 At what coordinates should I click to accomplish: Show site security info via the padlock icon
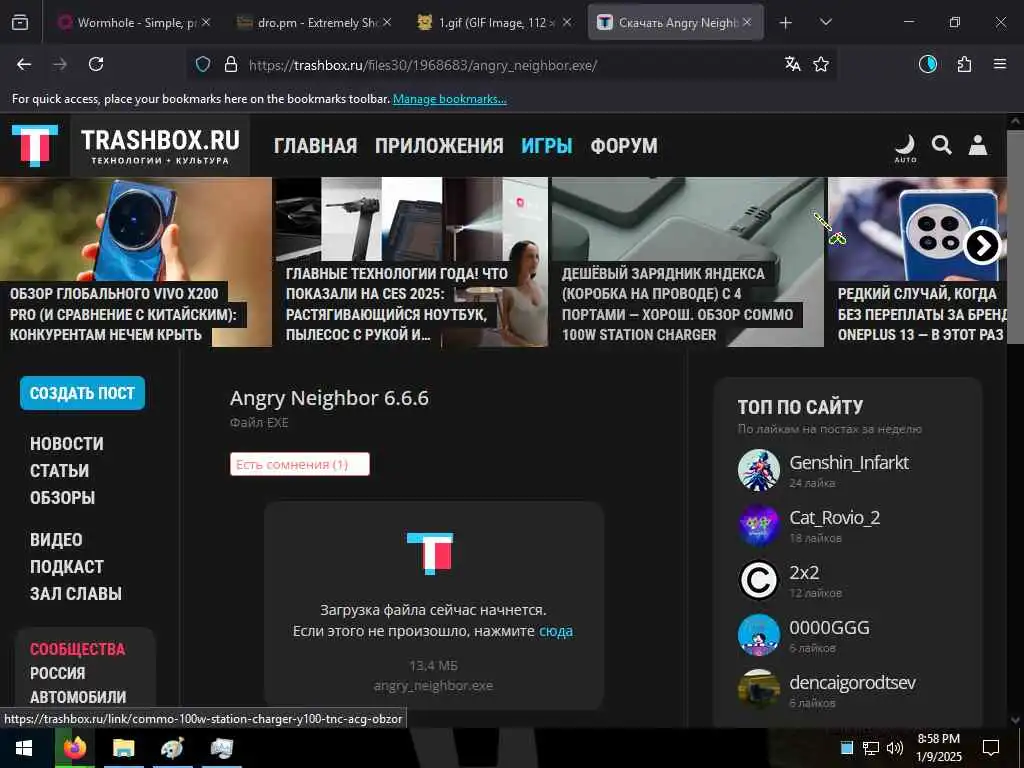231,64
